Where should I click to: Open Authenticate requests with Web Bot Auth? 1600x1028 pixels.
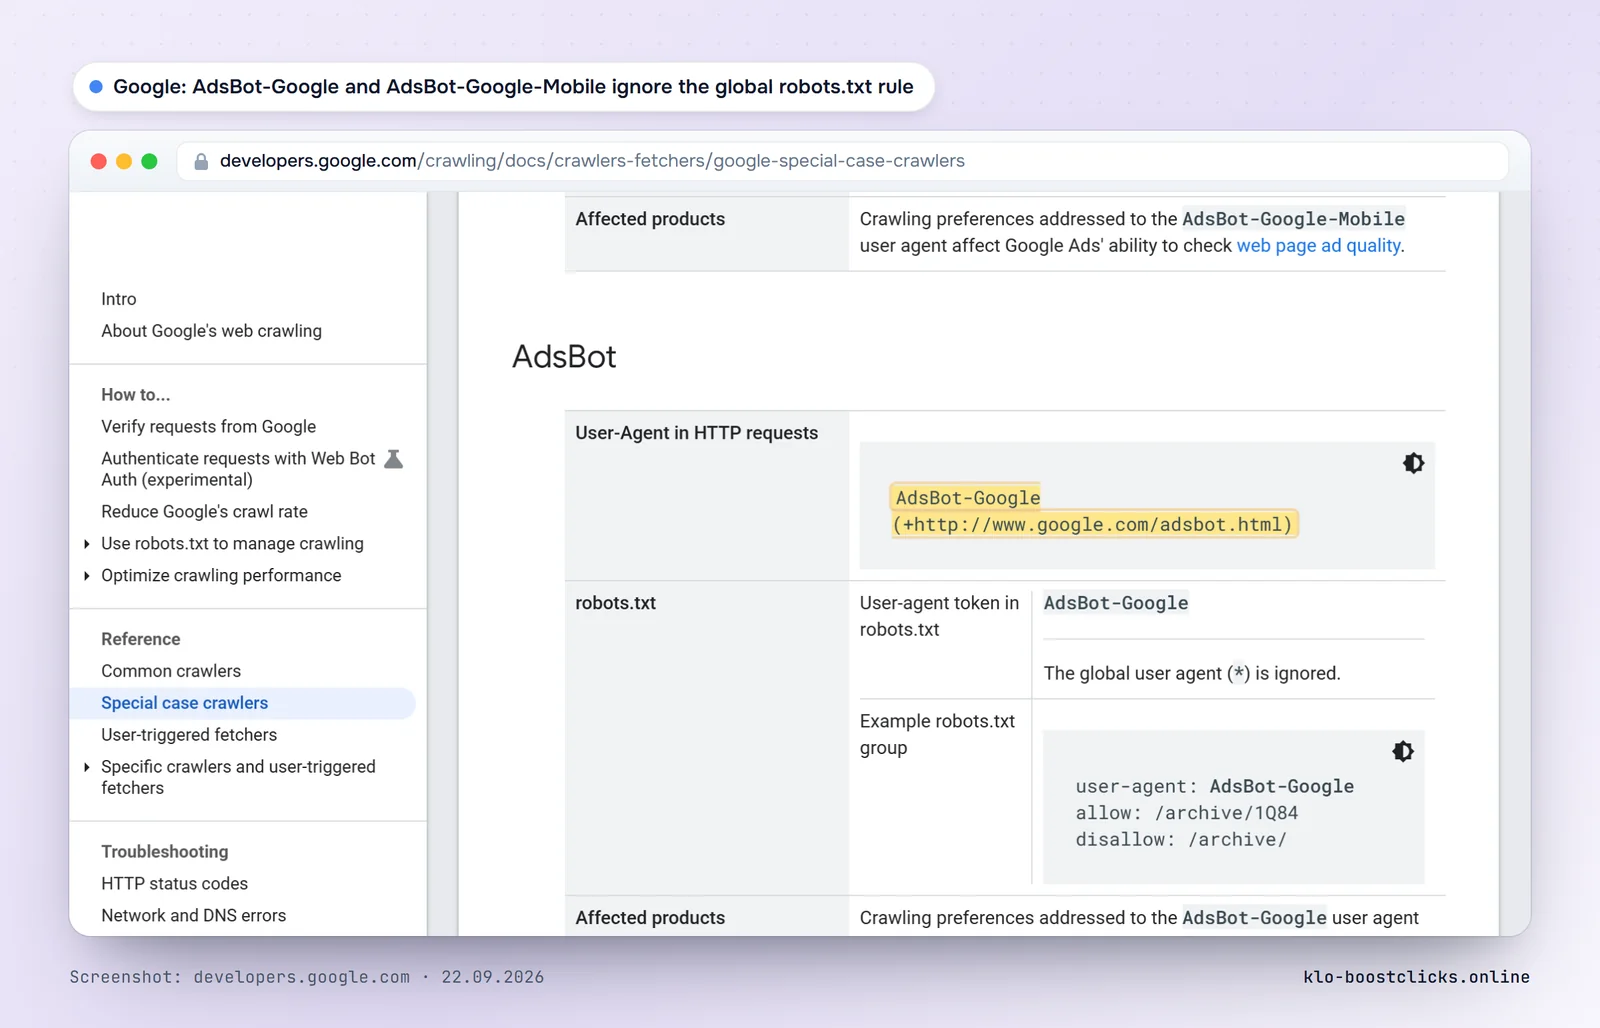tap(238, 469)
